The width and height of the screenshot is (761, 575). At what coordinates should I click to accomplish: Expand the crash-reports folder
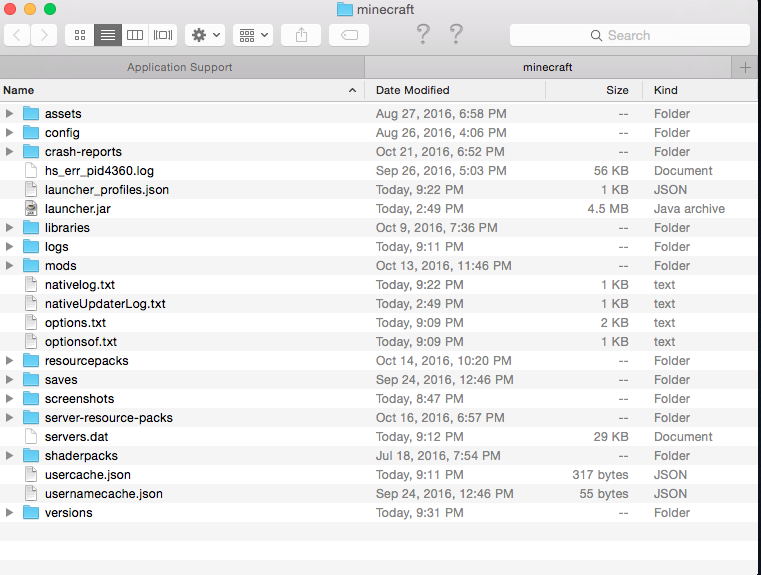tap(9, 151)
